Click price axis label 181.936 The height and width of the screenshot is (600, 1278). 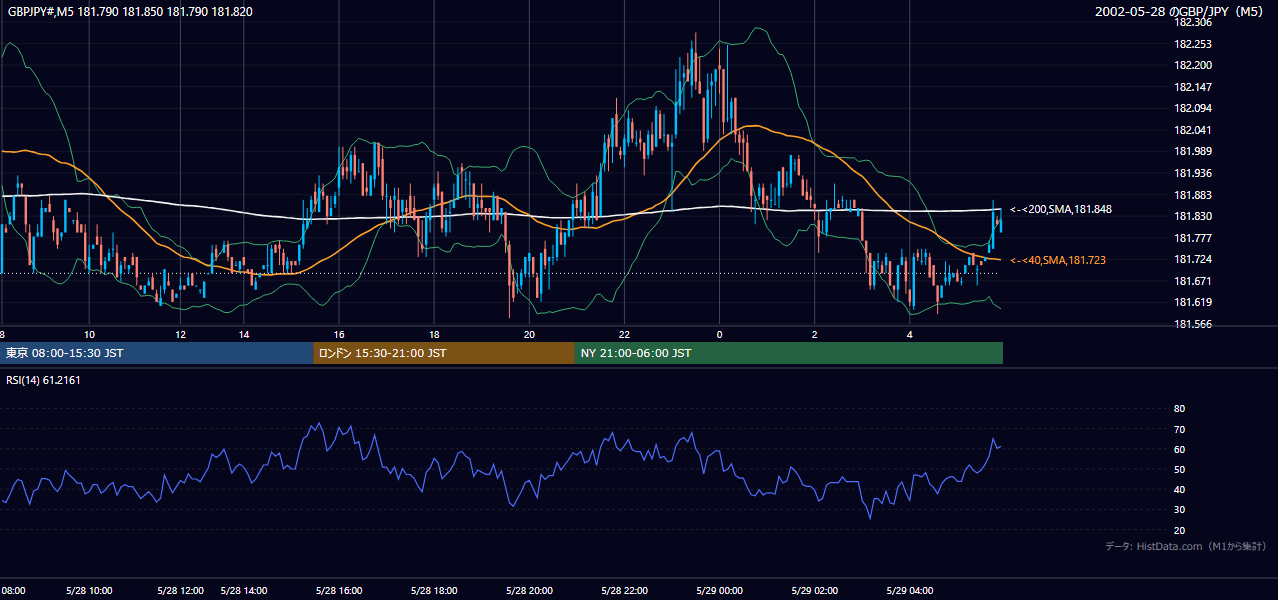tap(1192, 173)
